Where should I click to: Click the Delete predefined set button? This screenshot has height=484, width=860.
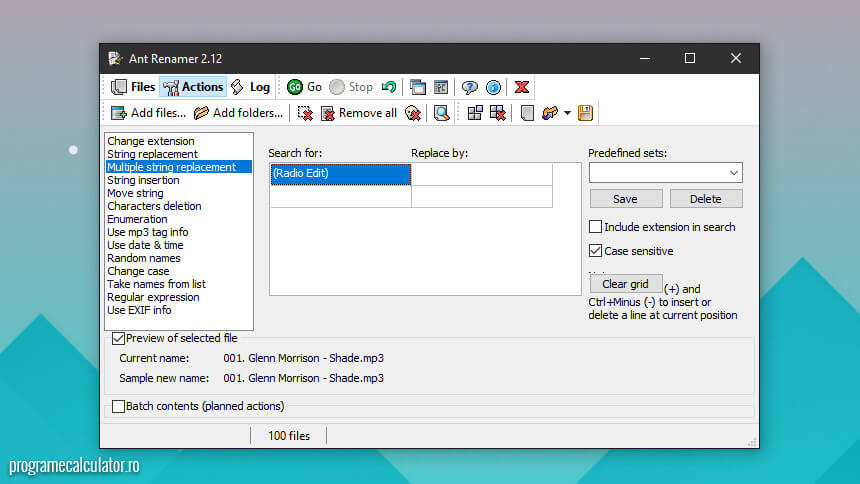click(705, 199)
